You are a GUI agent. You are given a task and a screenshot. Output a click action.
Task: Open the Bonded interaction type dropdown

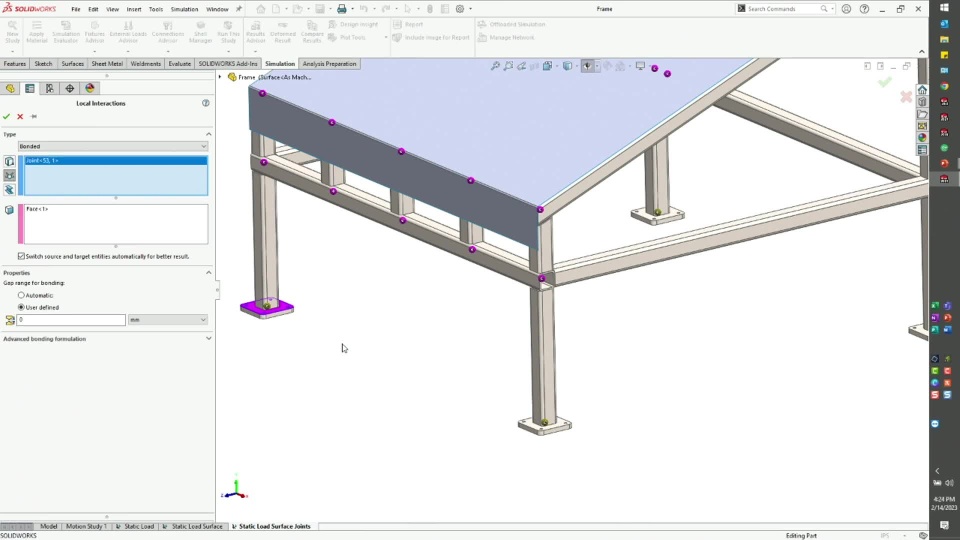click(113, 146)
